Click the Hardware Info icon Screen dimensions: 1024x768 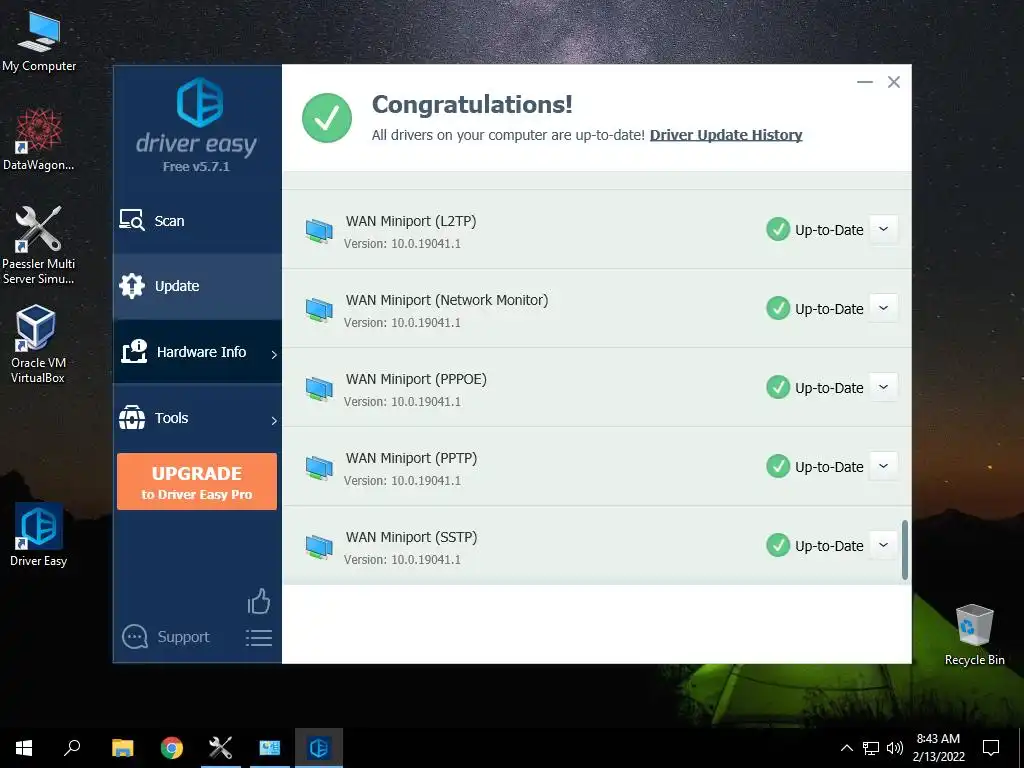(x=134, y=351)
